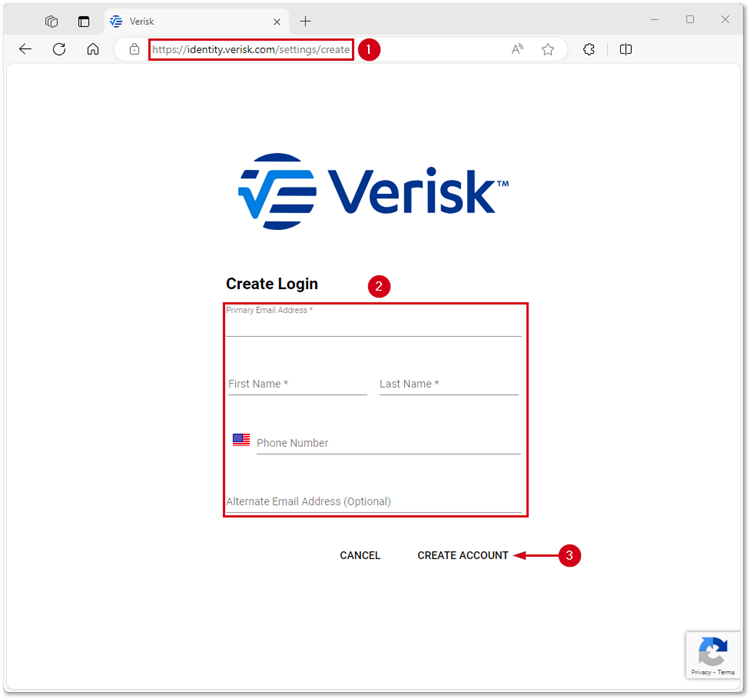Close the browser window
The image size is (750, 699).
coord(725,20)
